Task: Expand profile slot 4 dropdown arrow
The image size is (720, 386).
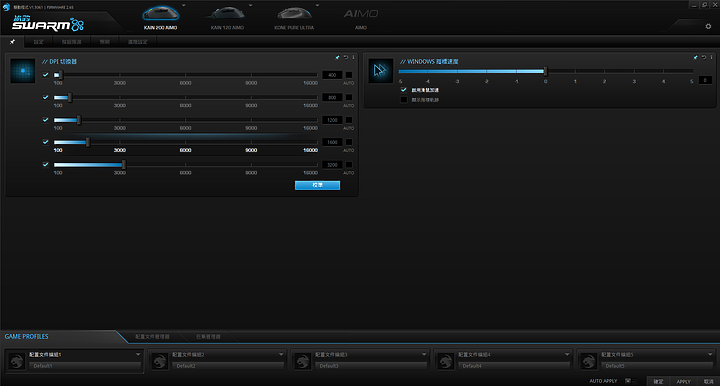Action: pos(567,354)
